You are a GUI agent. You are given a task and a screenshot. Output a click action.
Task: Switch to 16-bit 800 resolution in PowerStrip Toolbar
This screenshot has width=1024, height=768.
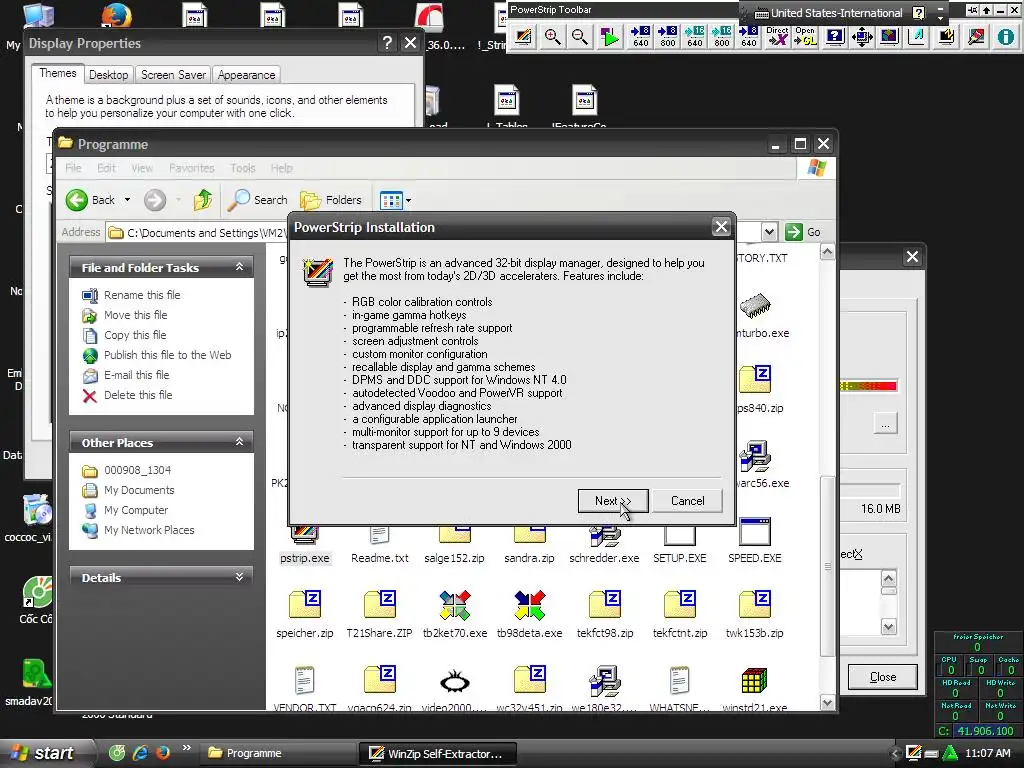[x=722, y=37]
